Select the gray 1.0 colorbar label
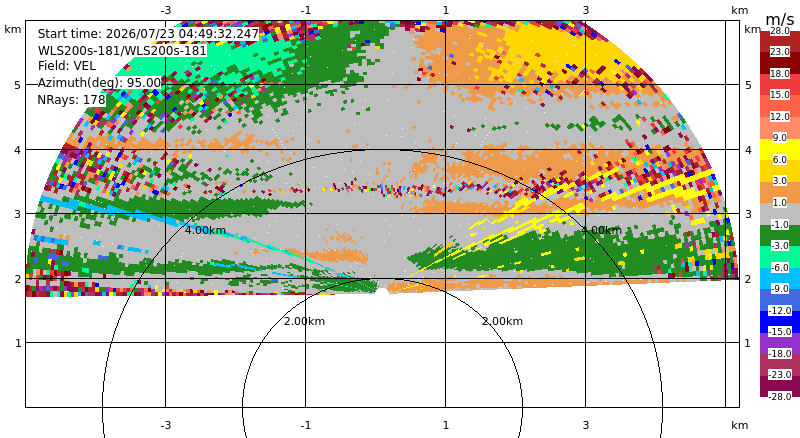 (x=780, y=203)
